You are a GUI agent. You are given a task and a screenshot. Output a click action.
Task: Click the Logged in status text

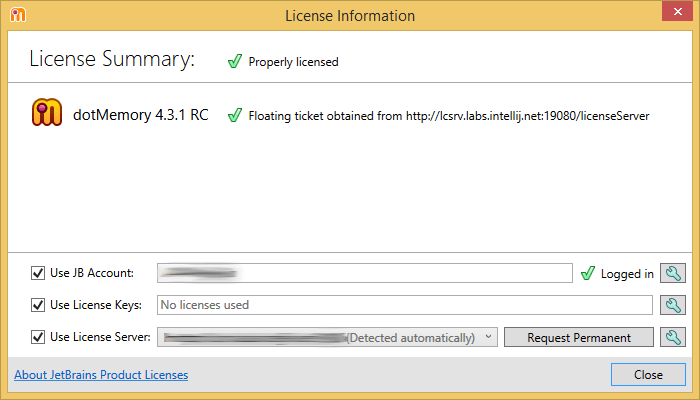pyautogui.click(x=627, y=274)
